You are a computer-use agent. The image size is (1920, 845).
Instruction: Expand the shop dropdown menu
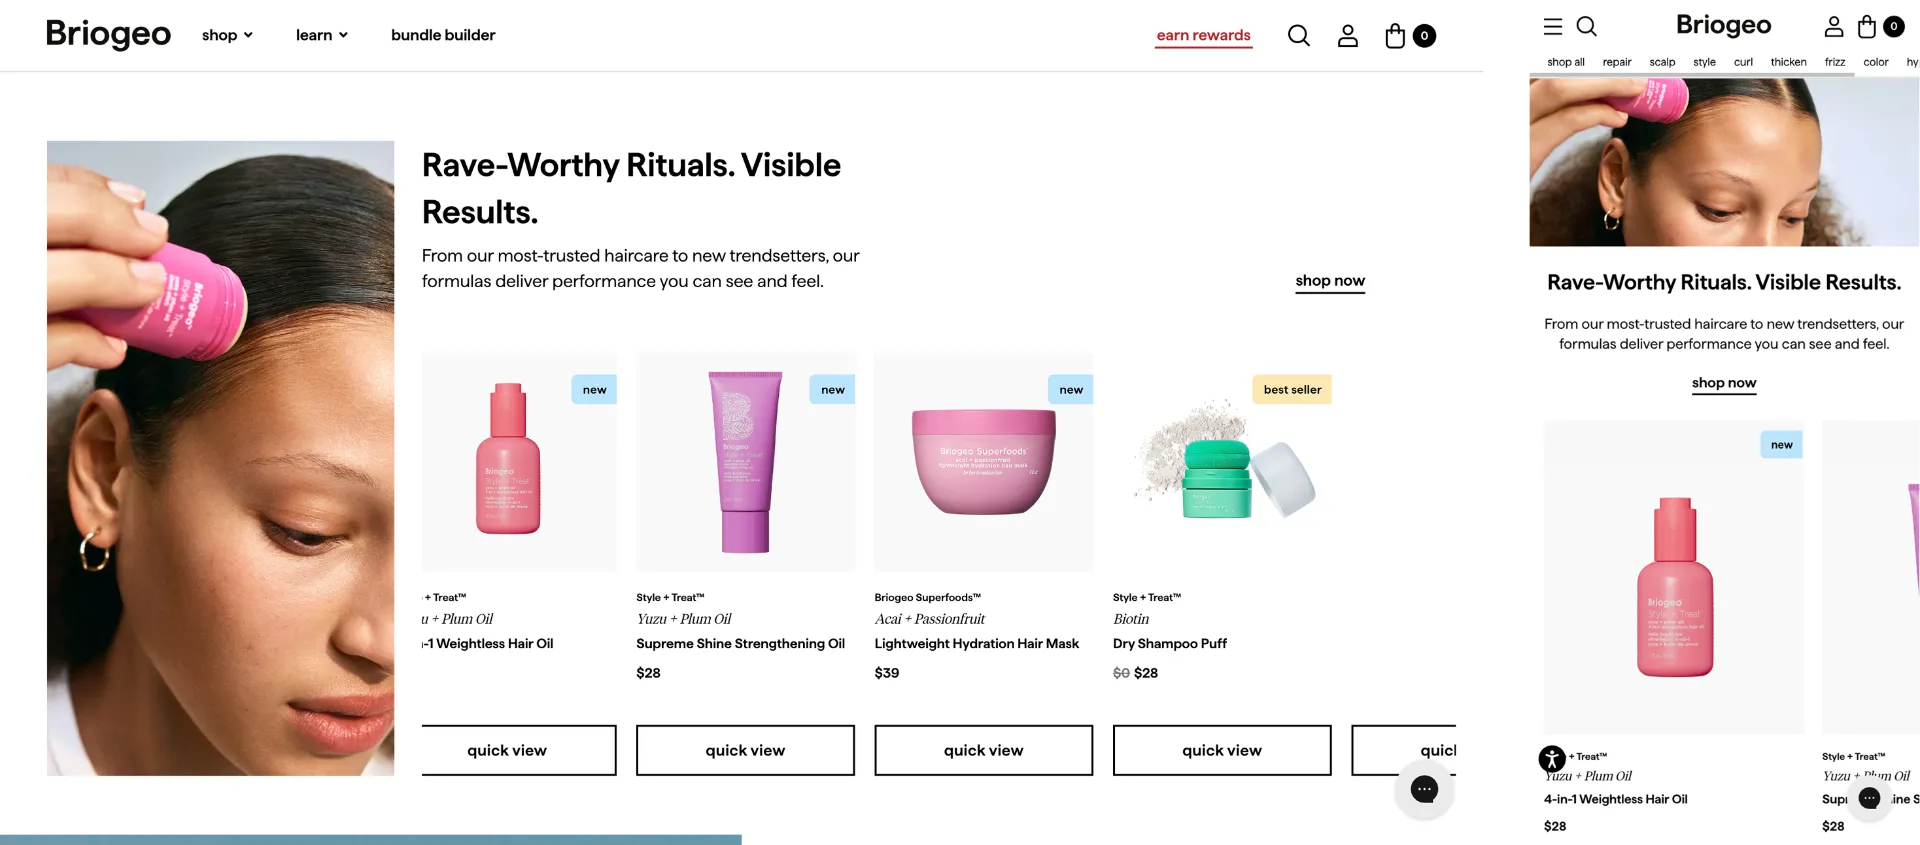click(227, 35)
